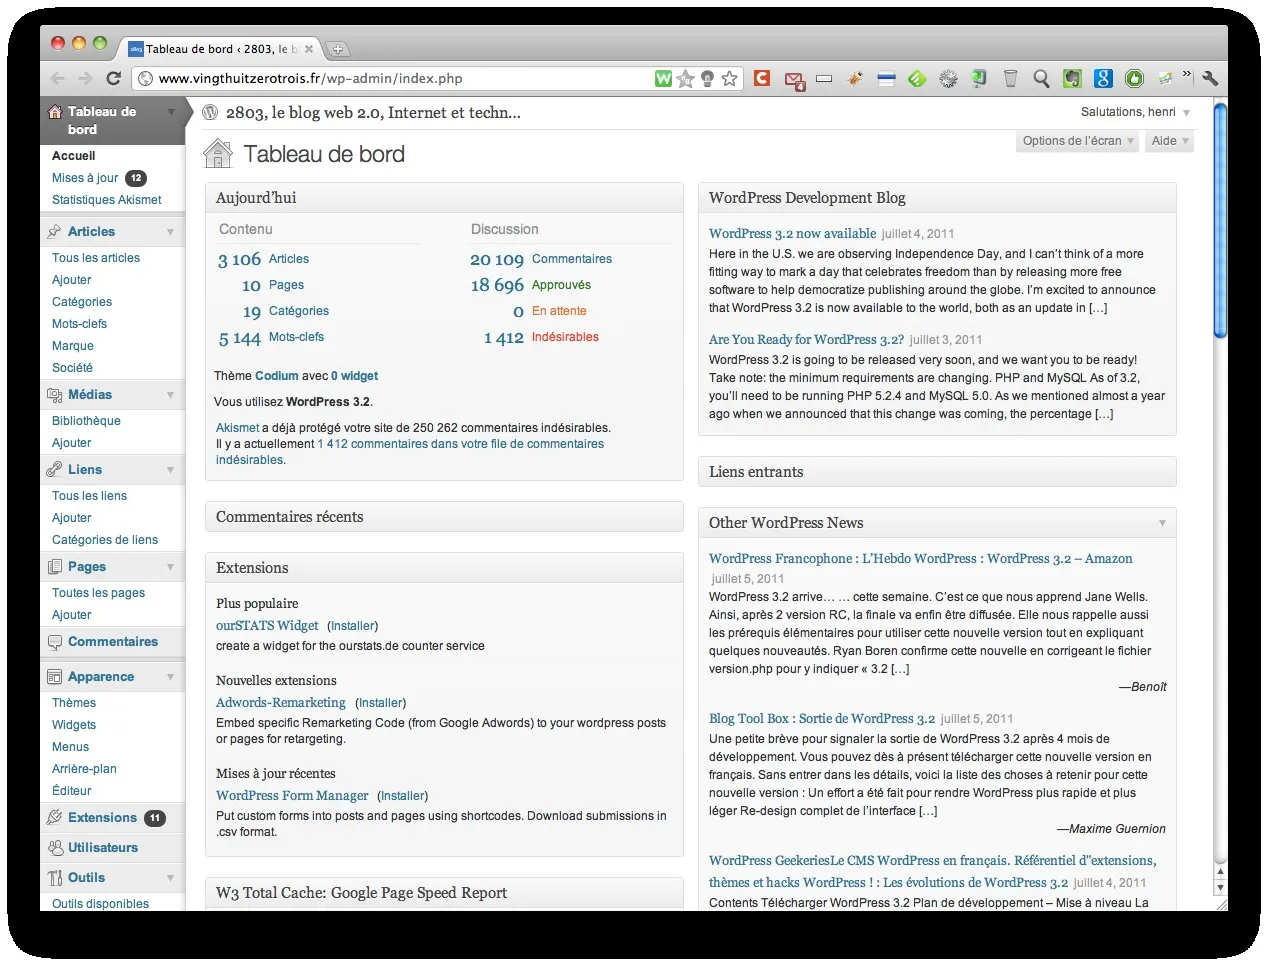1268x966 pixels.
Task: Open Statistiques Akismet in sidebar
Action: click(107, 200)
